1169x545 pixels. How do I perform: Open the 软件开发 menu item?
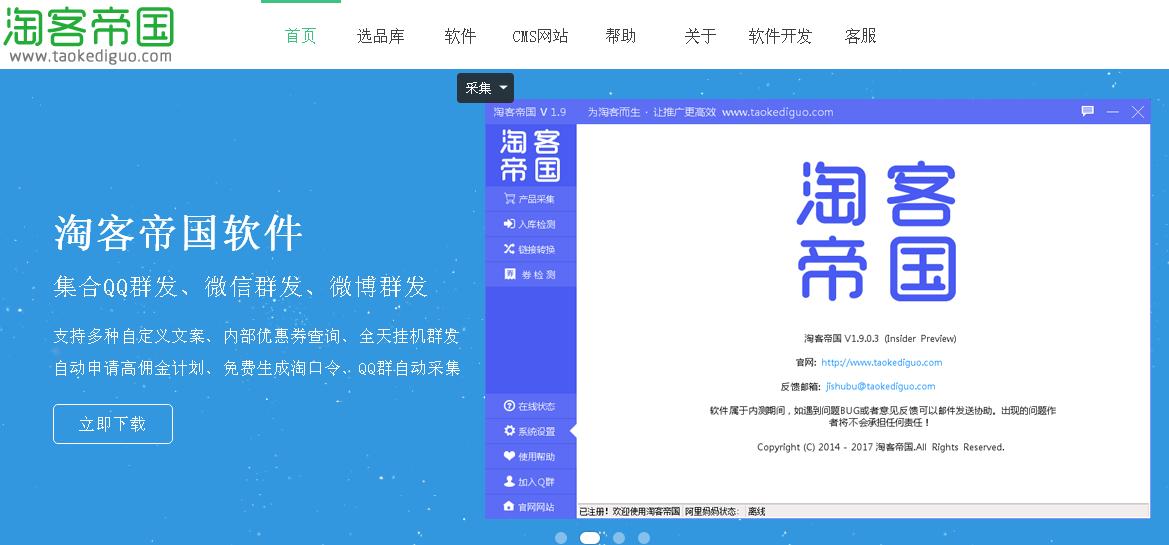point(780,36)
